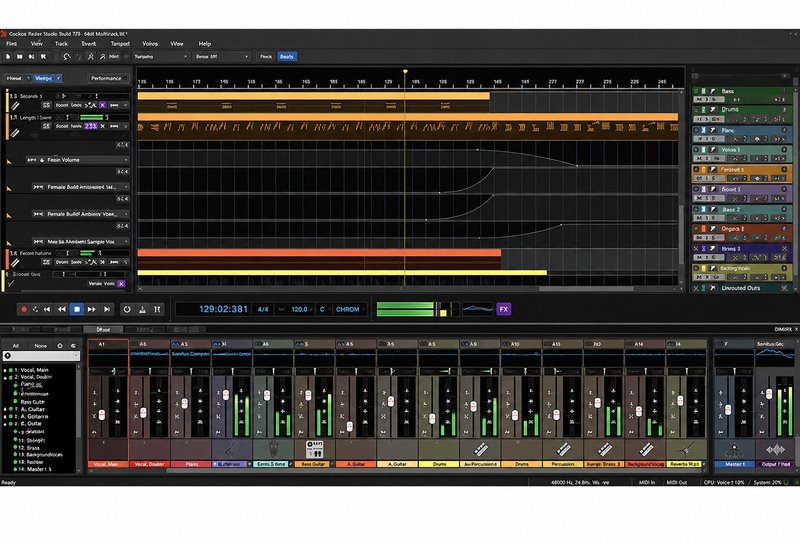Open the Fesin Volume envelope dropdown
This screenshot has width=800, height=542.
click(126, 160)
